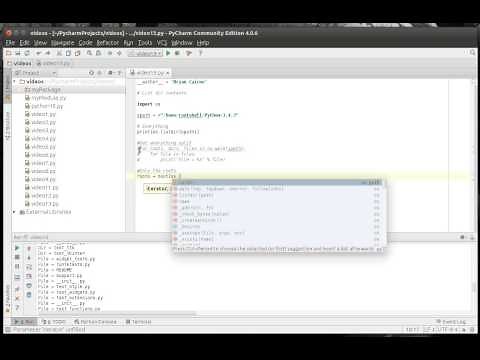
Task: Switch to the 6: TODO tool tab
Action: [54, 322]
